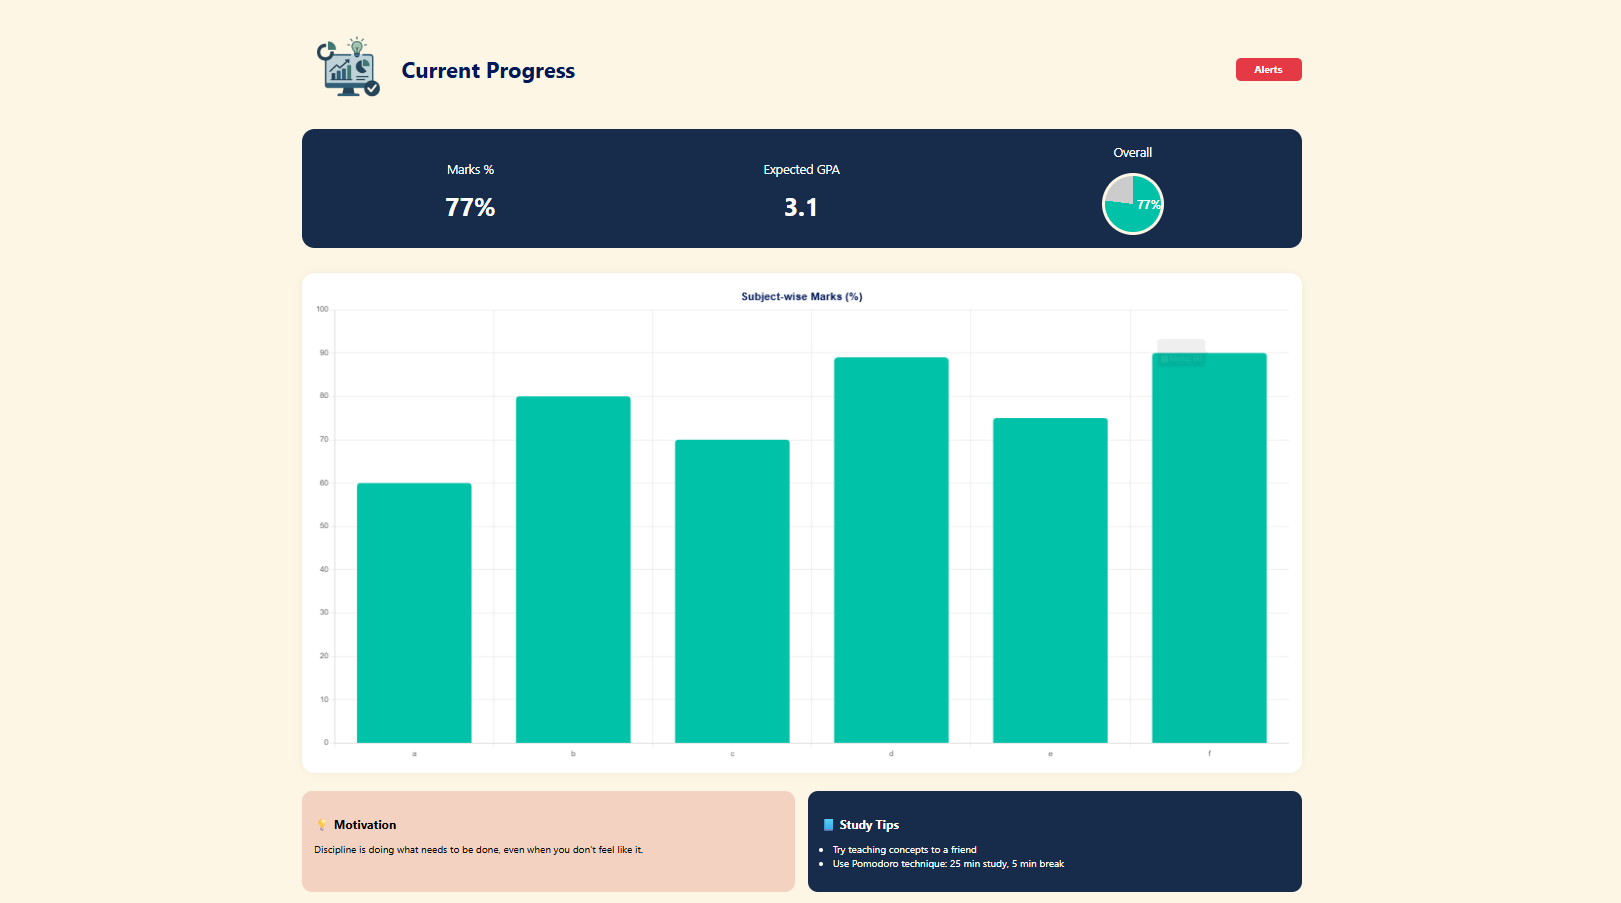Click the tallest bar for subject f
The height and width of the screenshot is (903, 1621).
pyautogui.click(x=1209, y=548)
